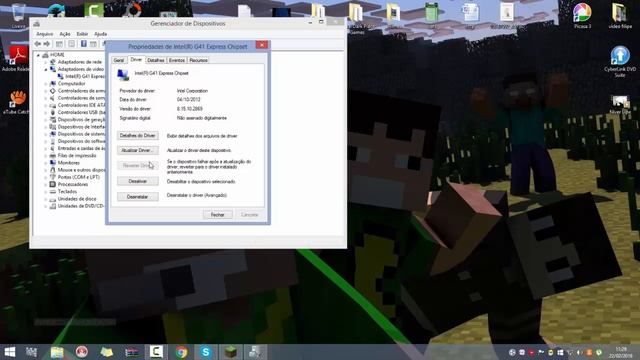Open Minecraft from the taskbar

231,352
